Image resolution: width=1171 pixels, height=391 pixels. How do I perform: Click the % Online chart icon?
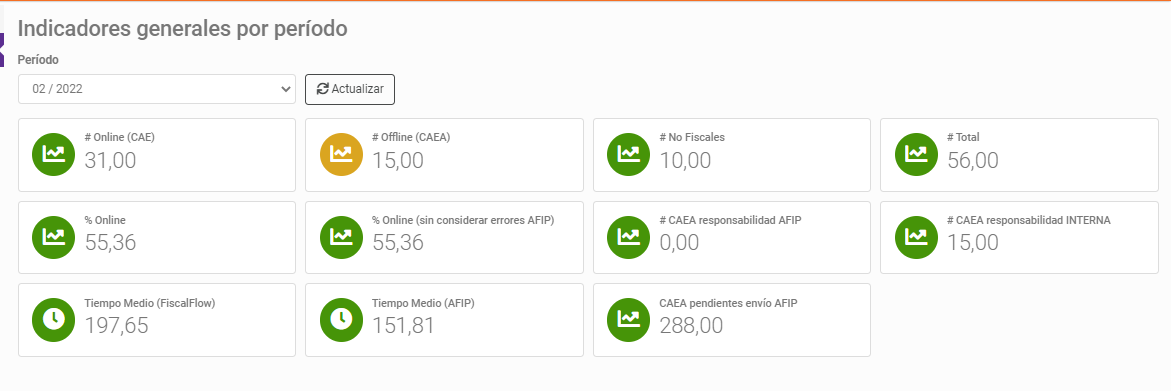(x=54, y=237)
